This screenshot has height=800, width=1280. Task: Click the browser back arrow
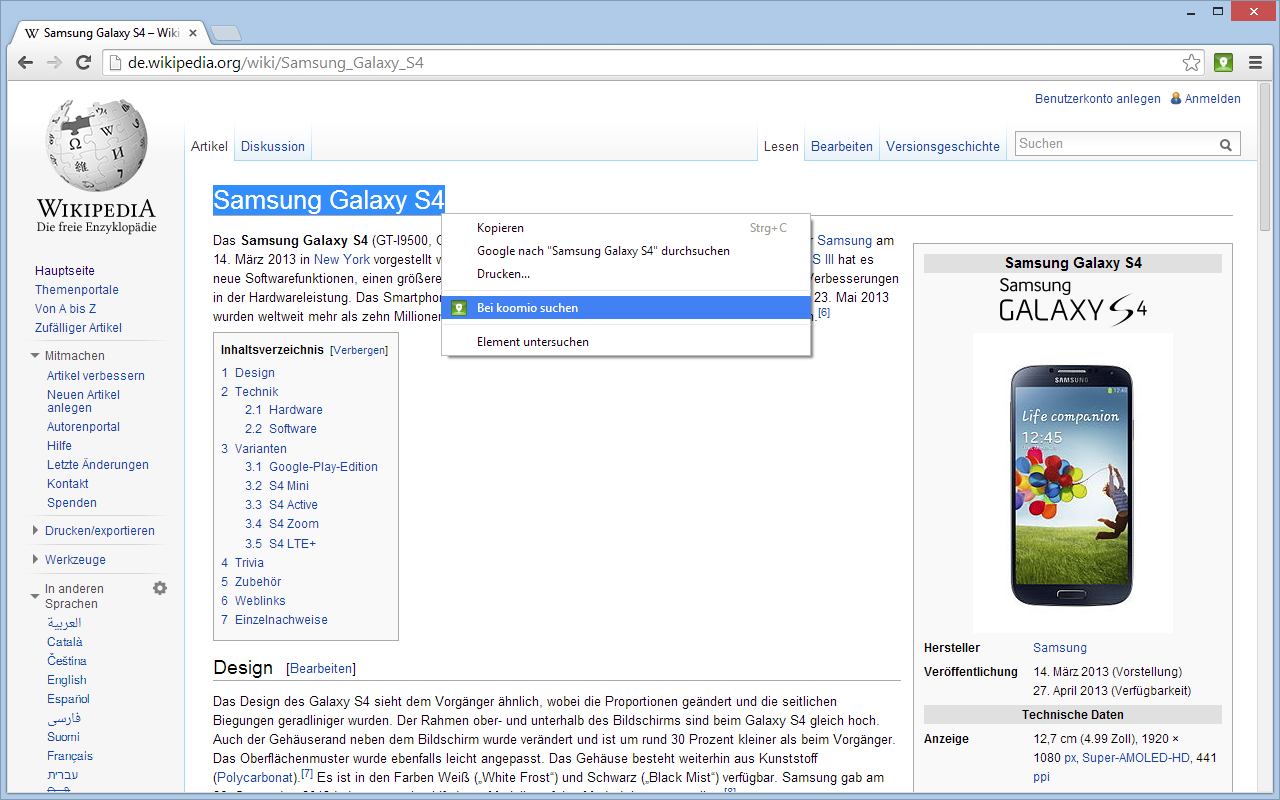[x=25, y=63]
